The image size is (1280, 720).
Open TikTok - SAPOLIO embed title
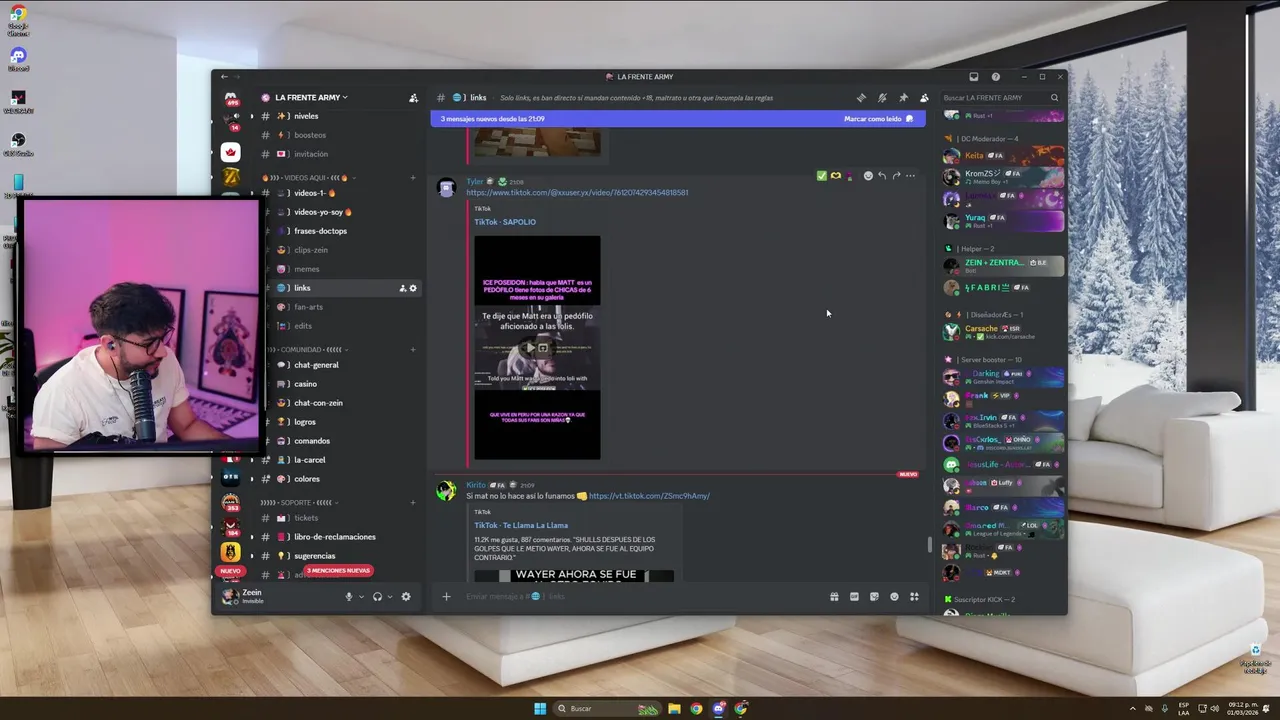505,222
